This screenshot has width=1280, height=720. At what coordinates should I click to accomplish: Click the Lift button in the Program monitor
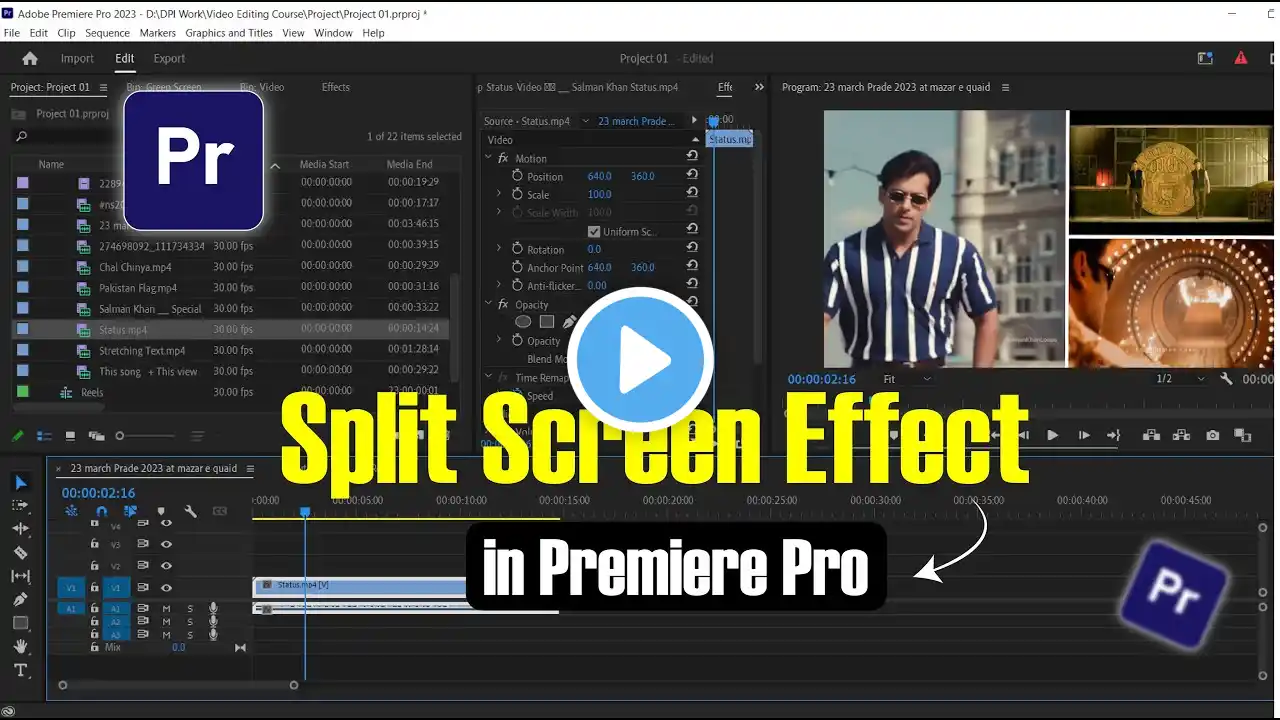[x=1151, y=435]
